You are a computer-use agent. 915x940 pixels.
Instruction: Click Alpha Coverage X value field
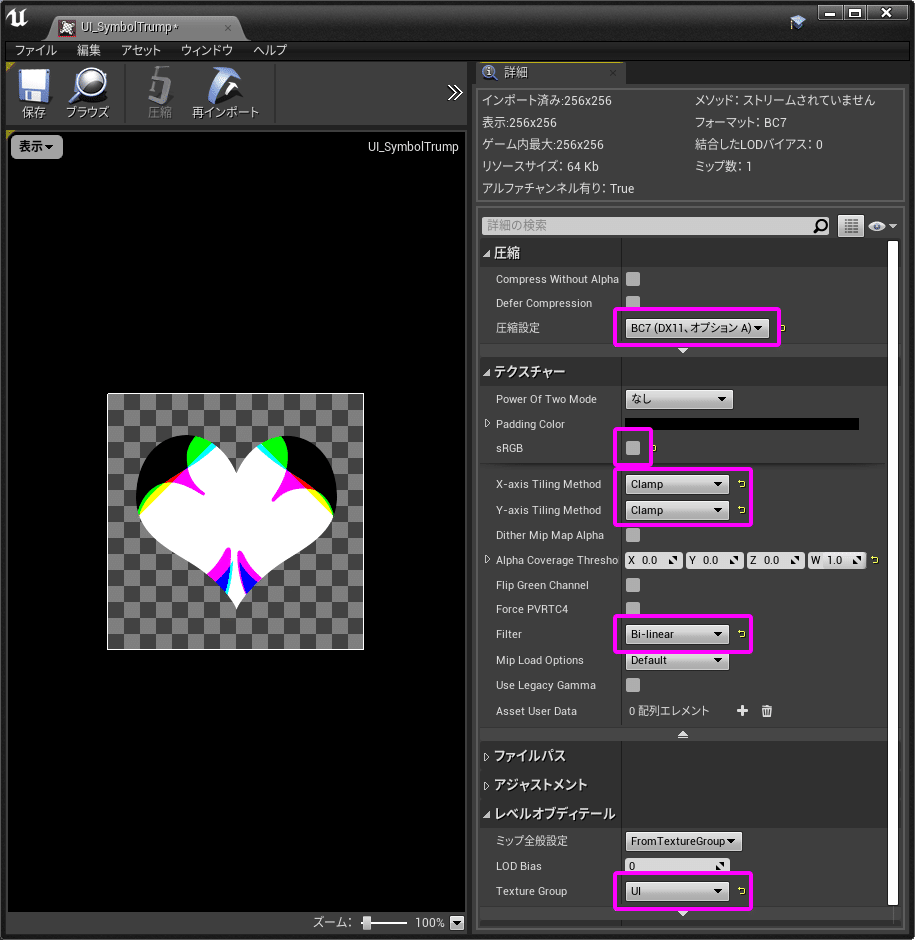(x=653, y=560)
